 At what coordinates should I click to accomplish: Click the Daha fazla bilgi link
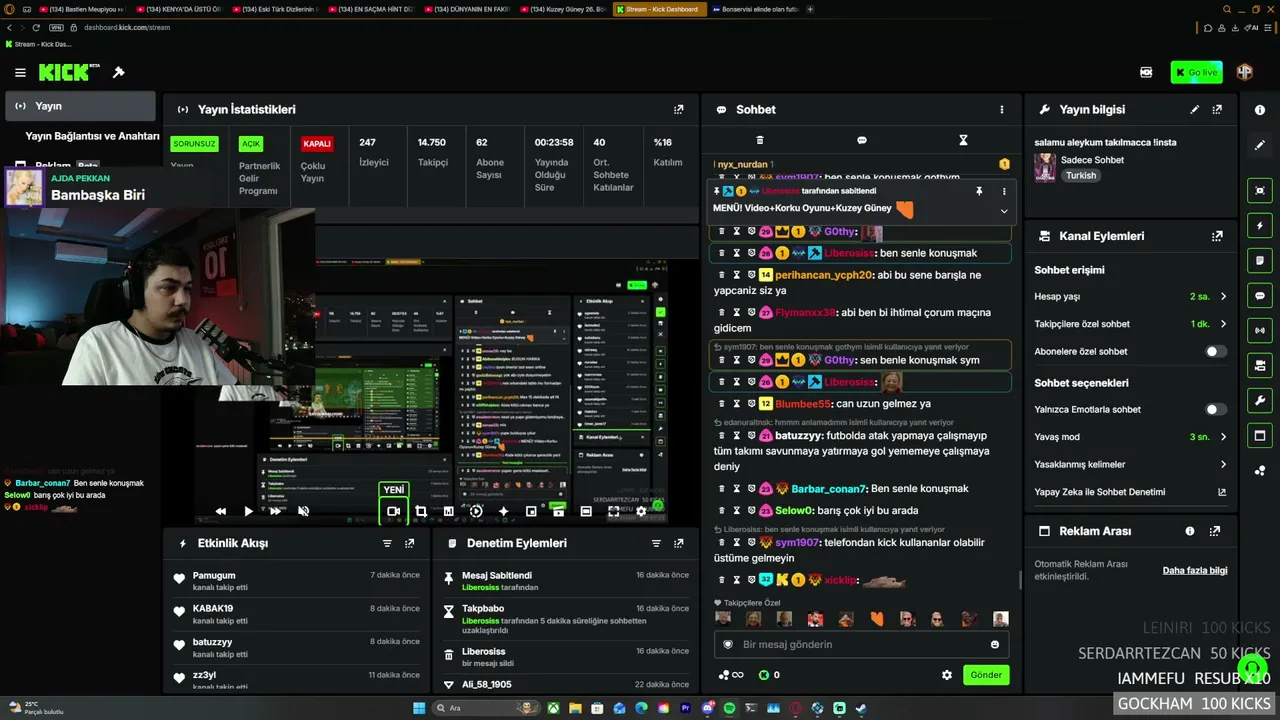coord(1195,571)
